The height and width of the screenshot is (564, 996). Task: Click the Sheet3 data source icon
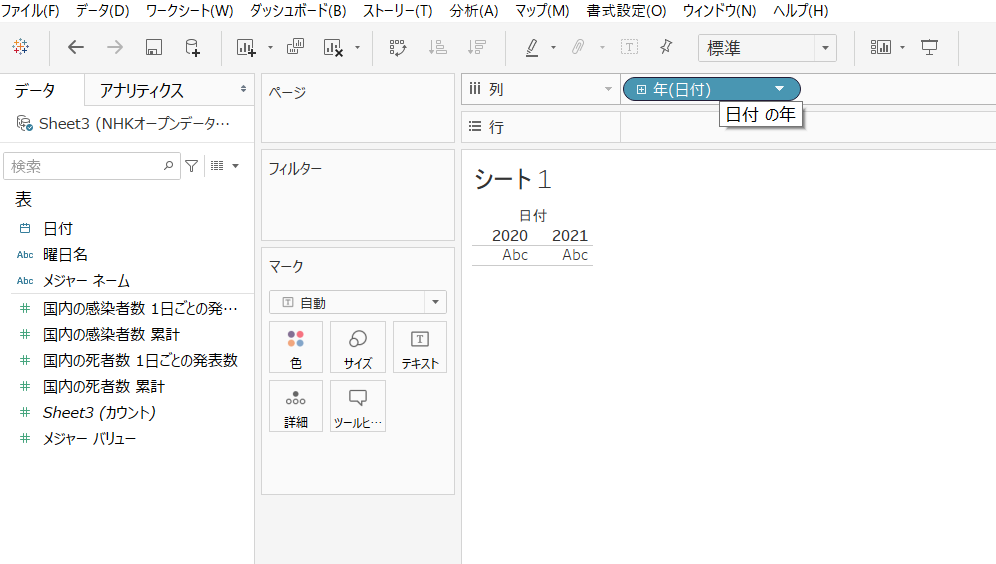(24, 123)
